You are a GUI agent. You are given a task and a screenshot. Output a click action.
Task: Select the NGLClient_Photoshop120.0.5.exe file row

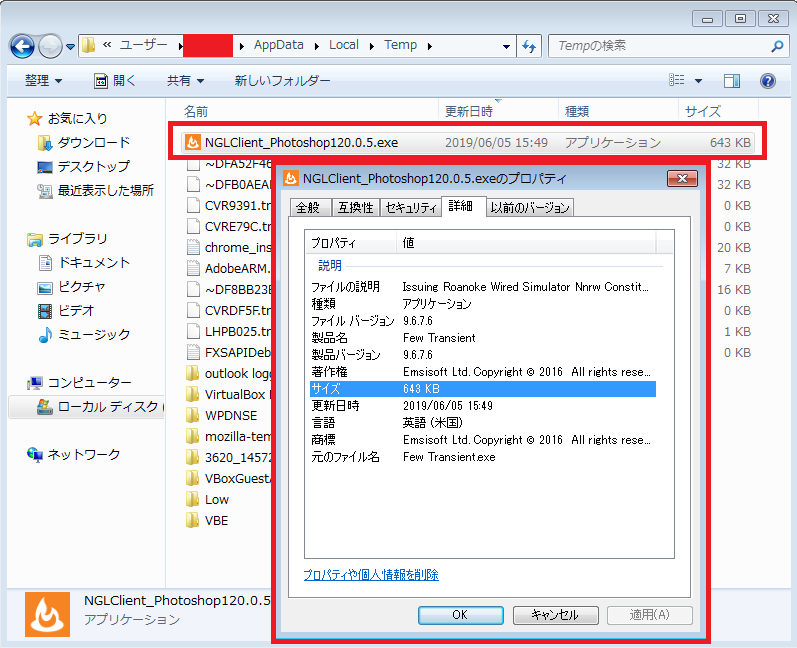click(x=467, y=142)
